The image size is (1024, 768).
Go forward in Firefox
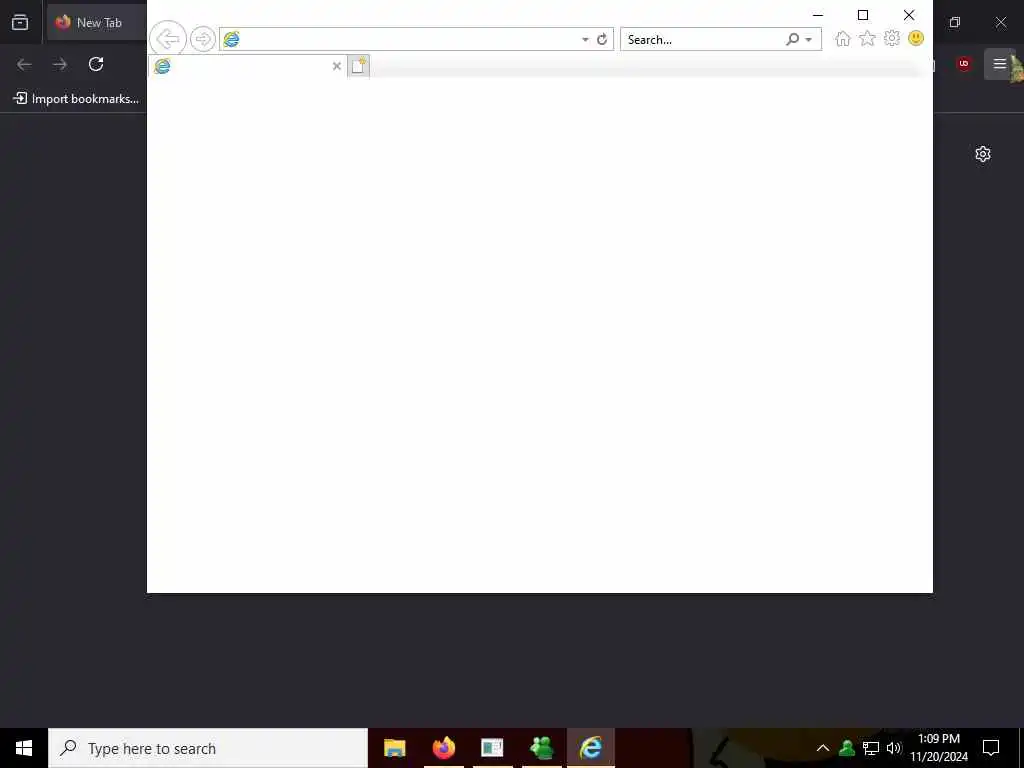[60, 64]
